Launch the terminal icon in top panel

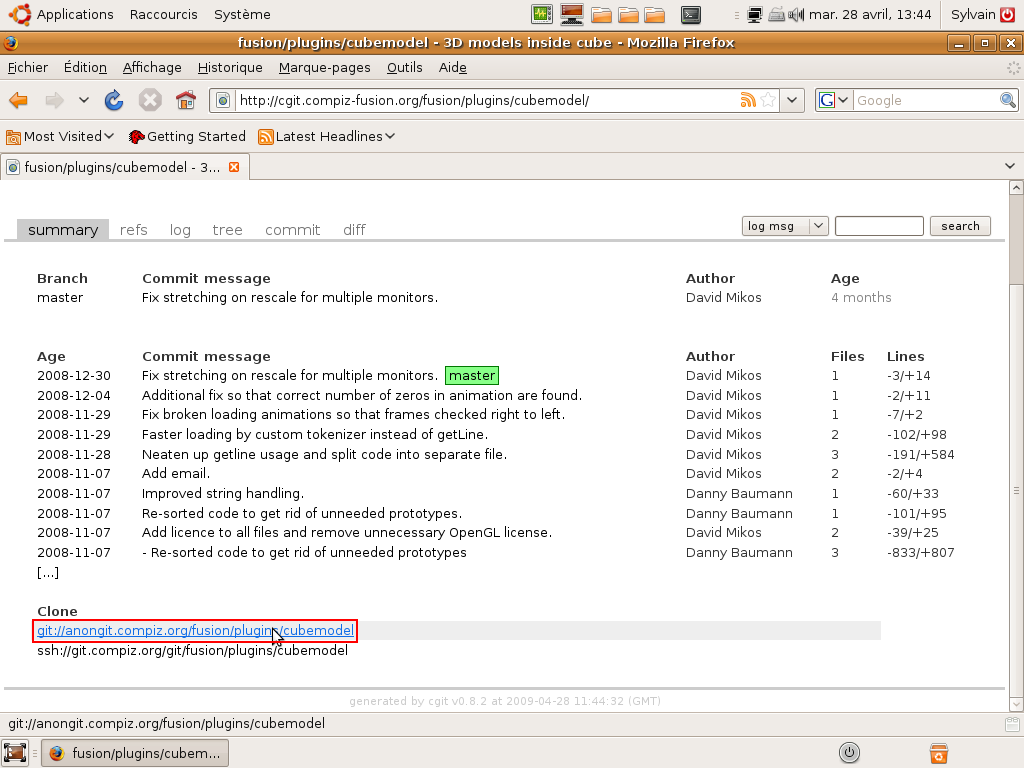point(690,14)
